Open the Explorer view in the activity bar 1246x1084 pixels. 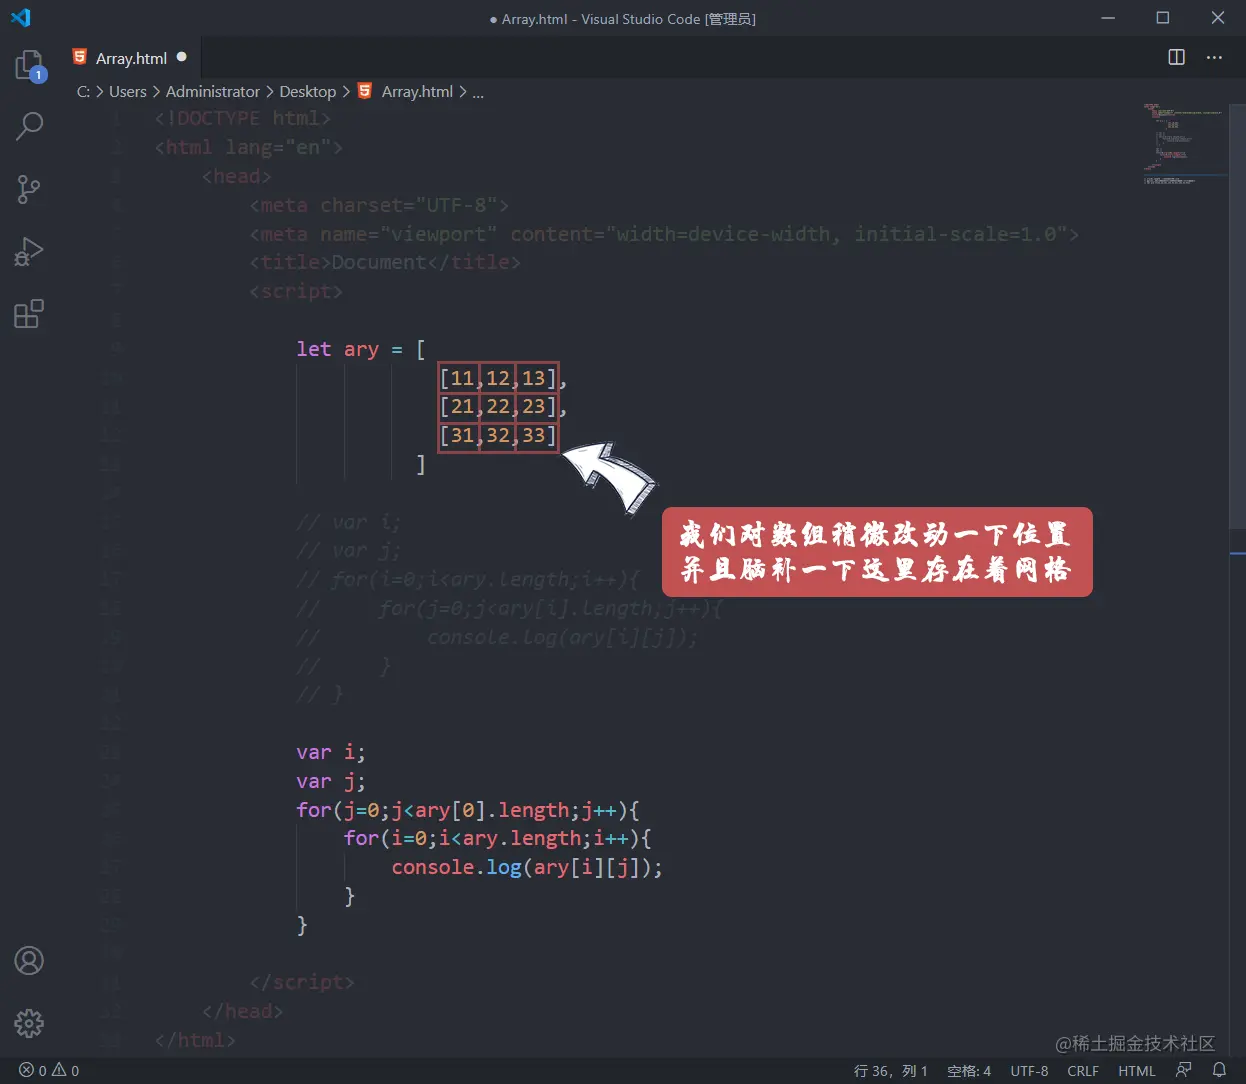pos(29,63)
